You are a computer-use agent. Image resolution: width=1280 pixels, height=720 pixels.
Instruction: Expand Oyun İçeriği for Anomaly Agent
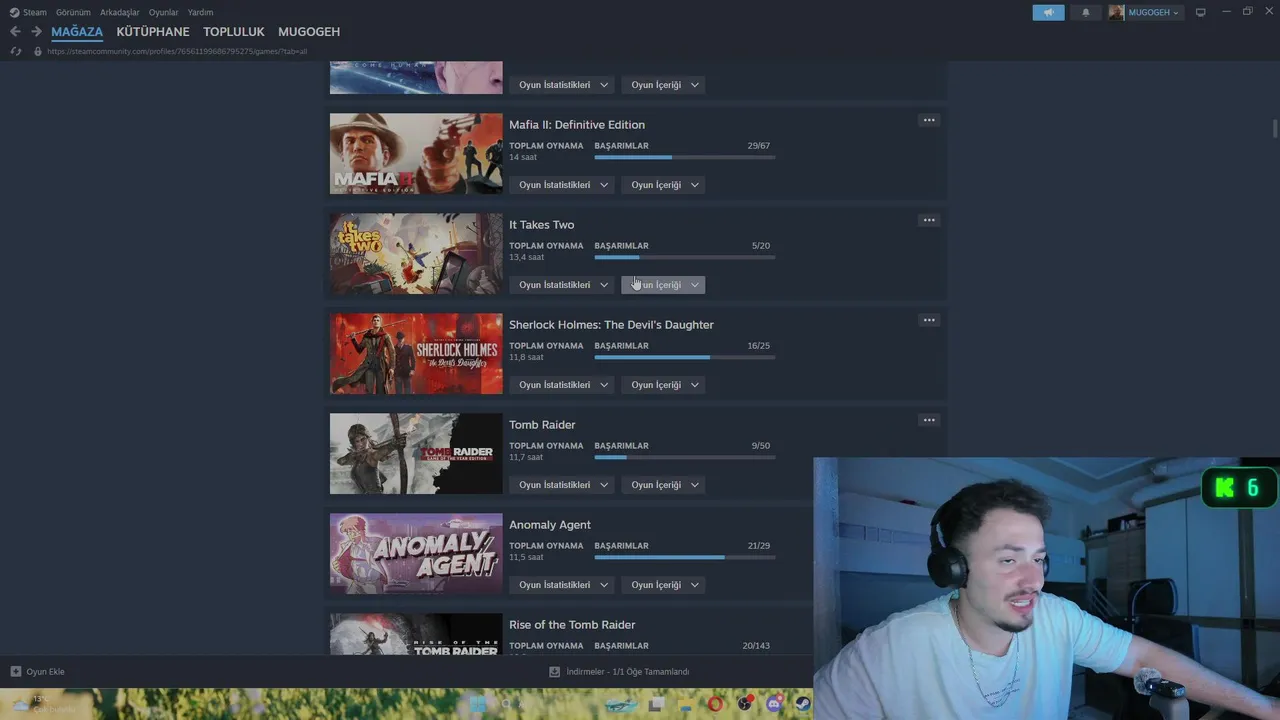point(663,585)
